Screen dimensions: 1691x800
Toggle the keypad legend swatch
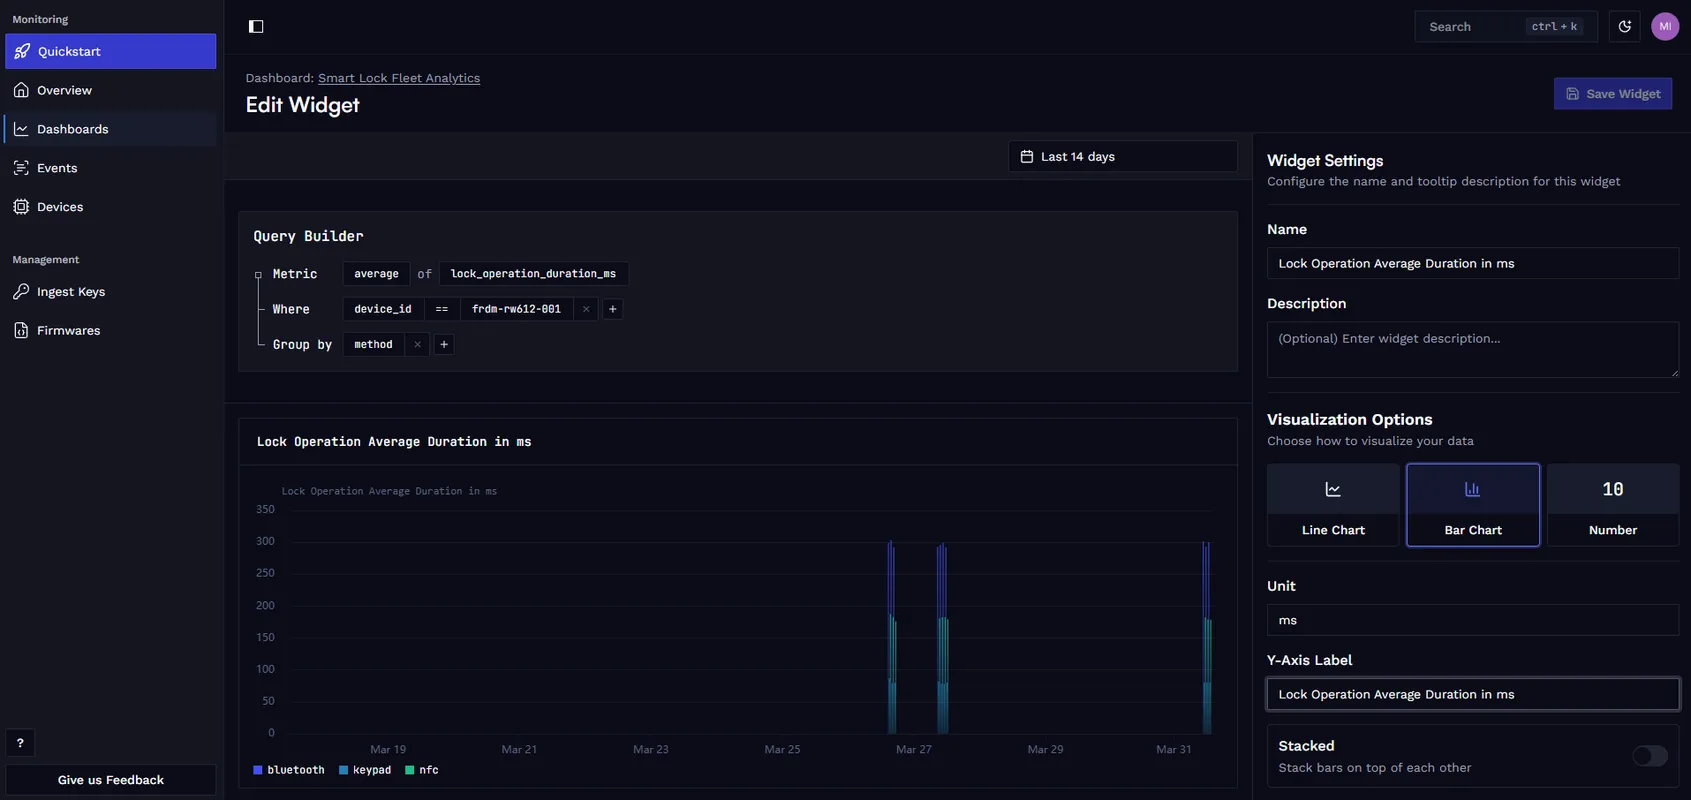pos(343,770)
